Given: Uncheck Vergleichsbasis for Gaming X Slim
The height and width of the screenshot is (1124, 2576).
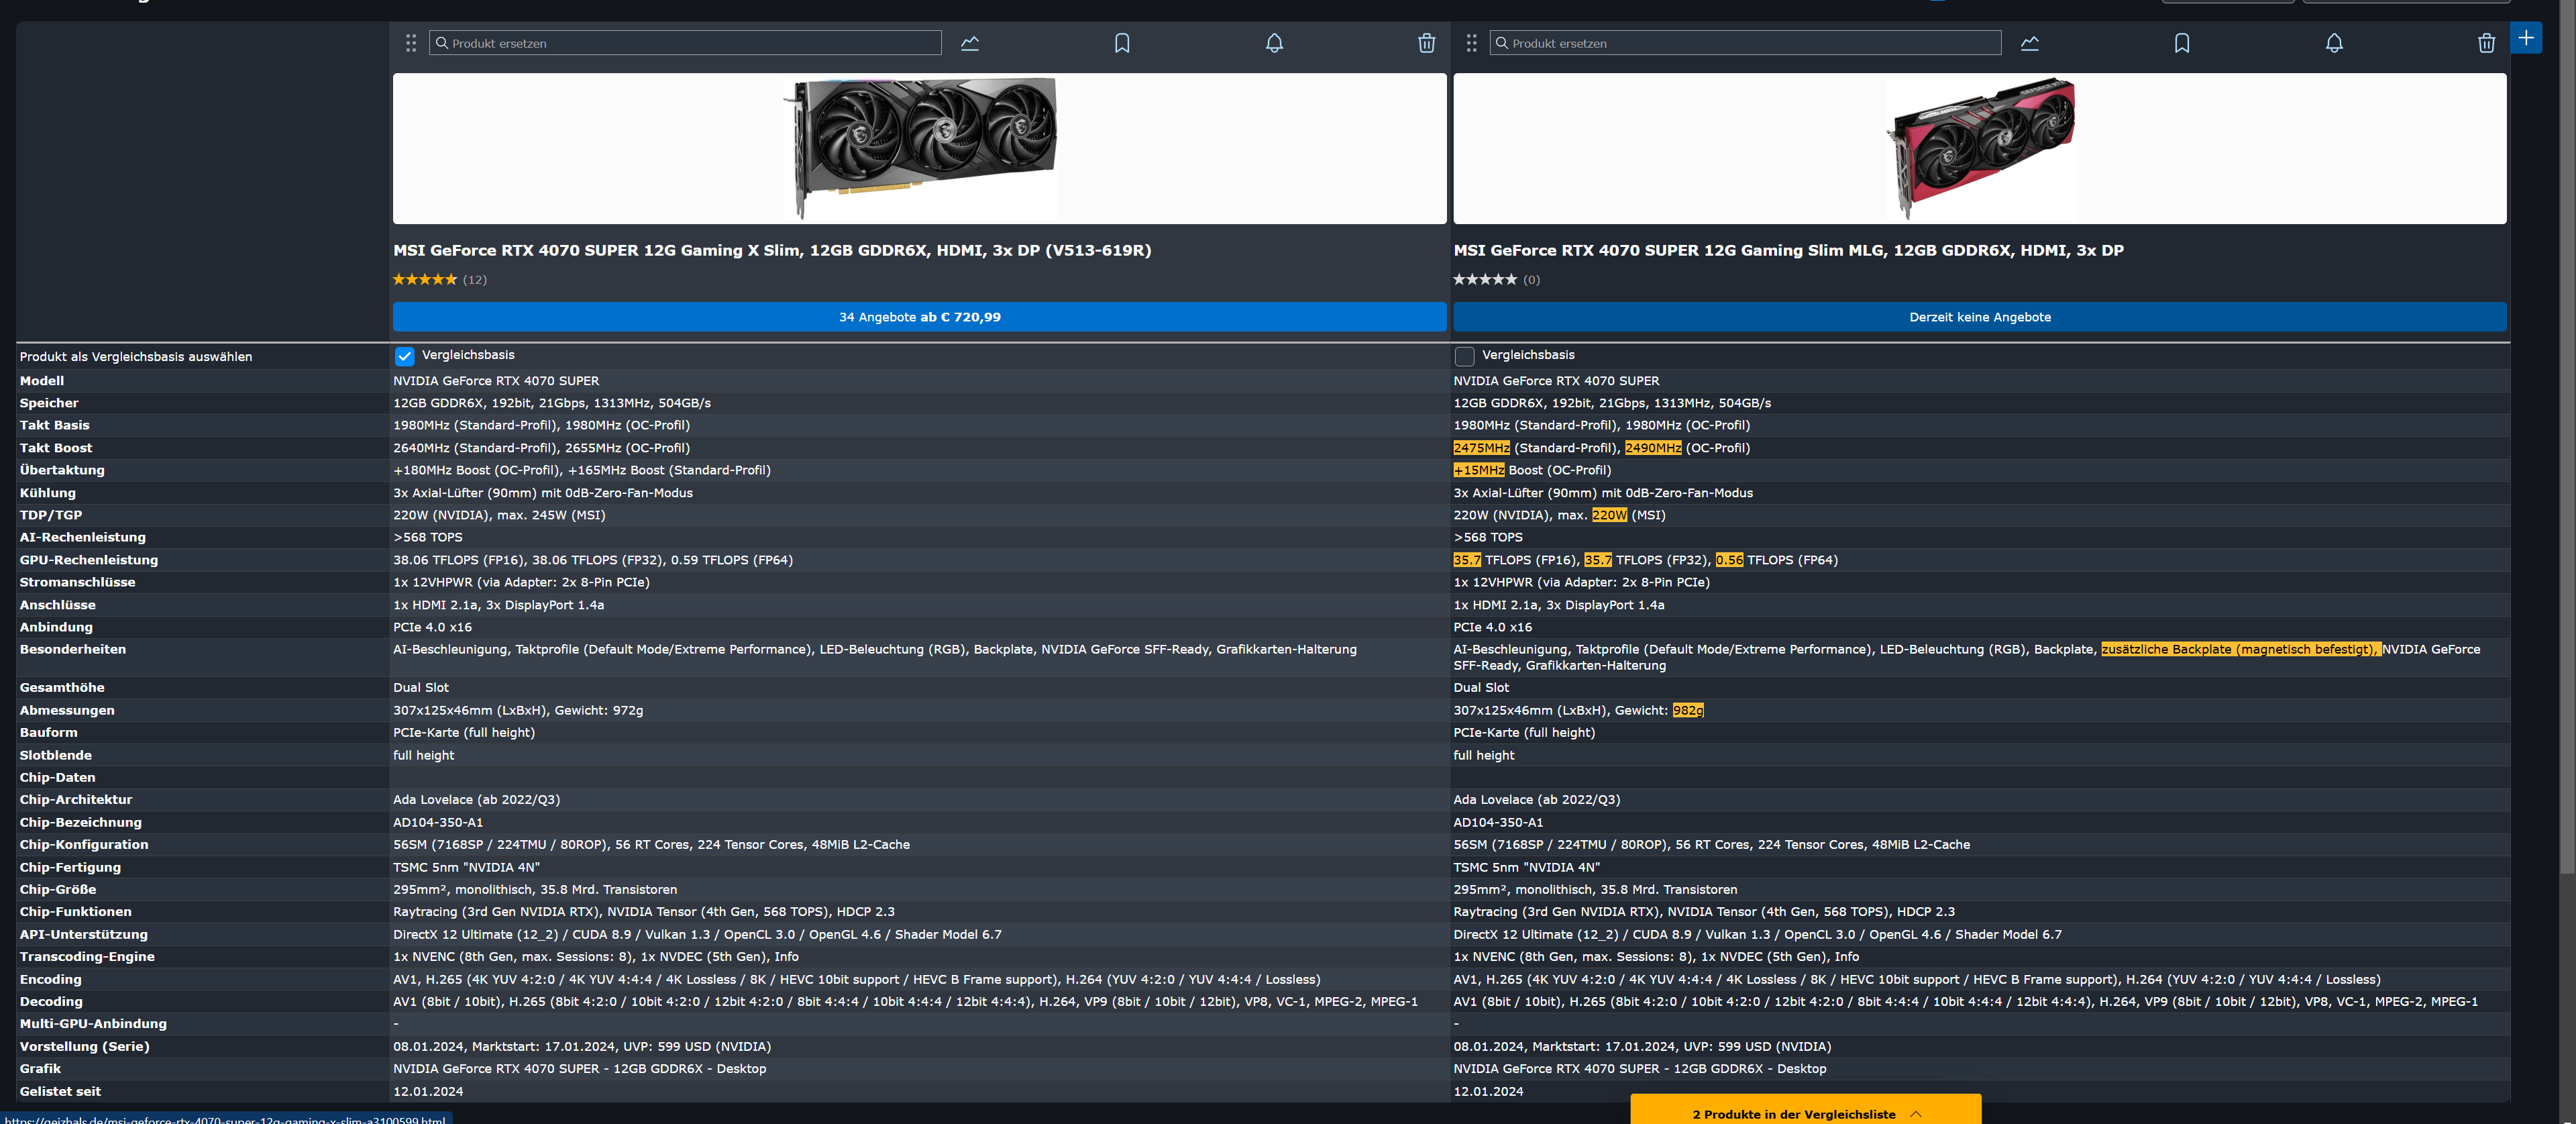Looking at the screenshot, I should coord(405,356).
